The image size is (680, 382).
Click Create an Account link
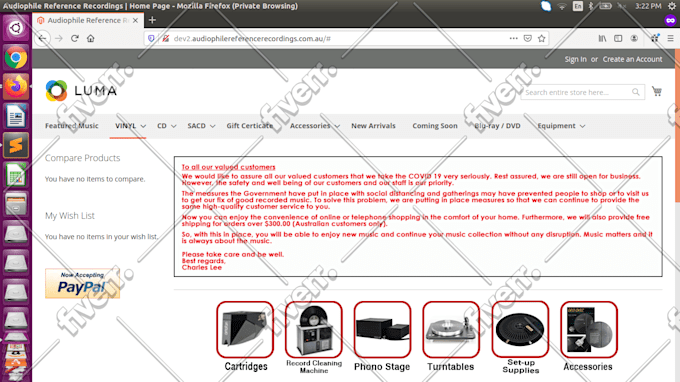tap(632, 59)
